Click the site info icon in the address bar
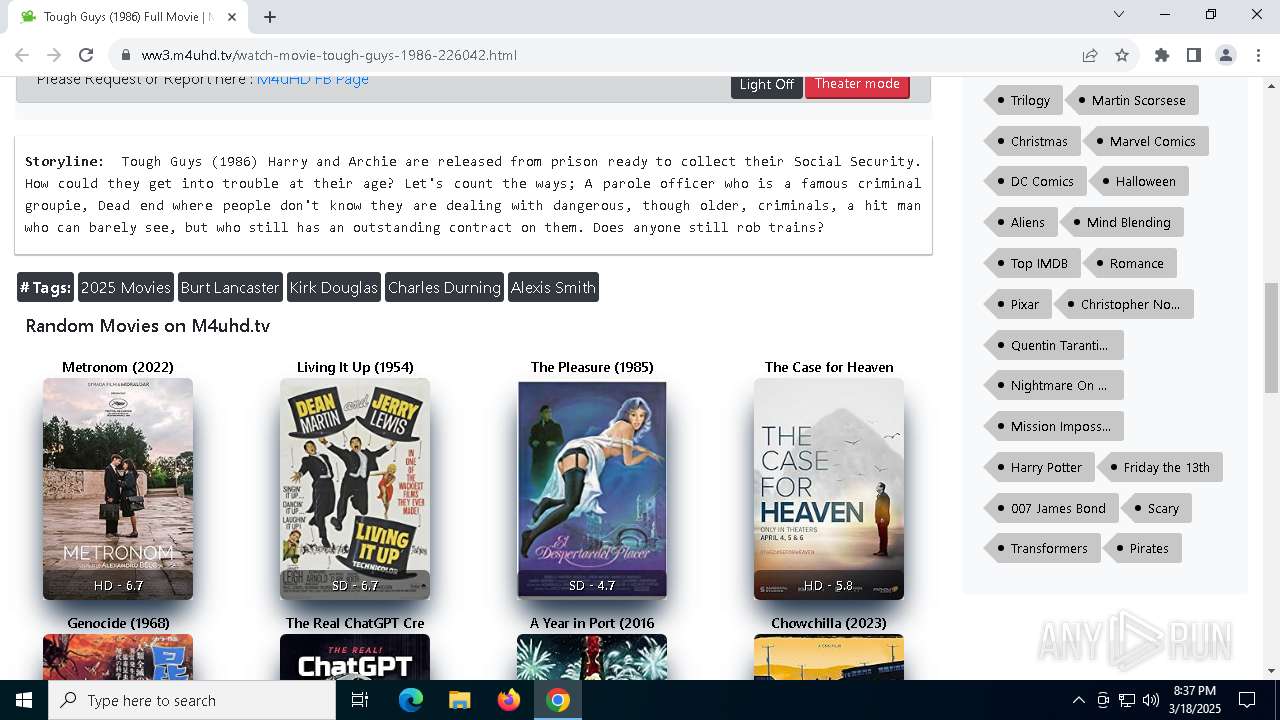 [x=125, y=55]
